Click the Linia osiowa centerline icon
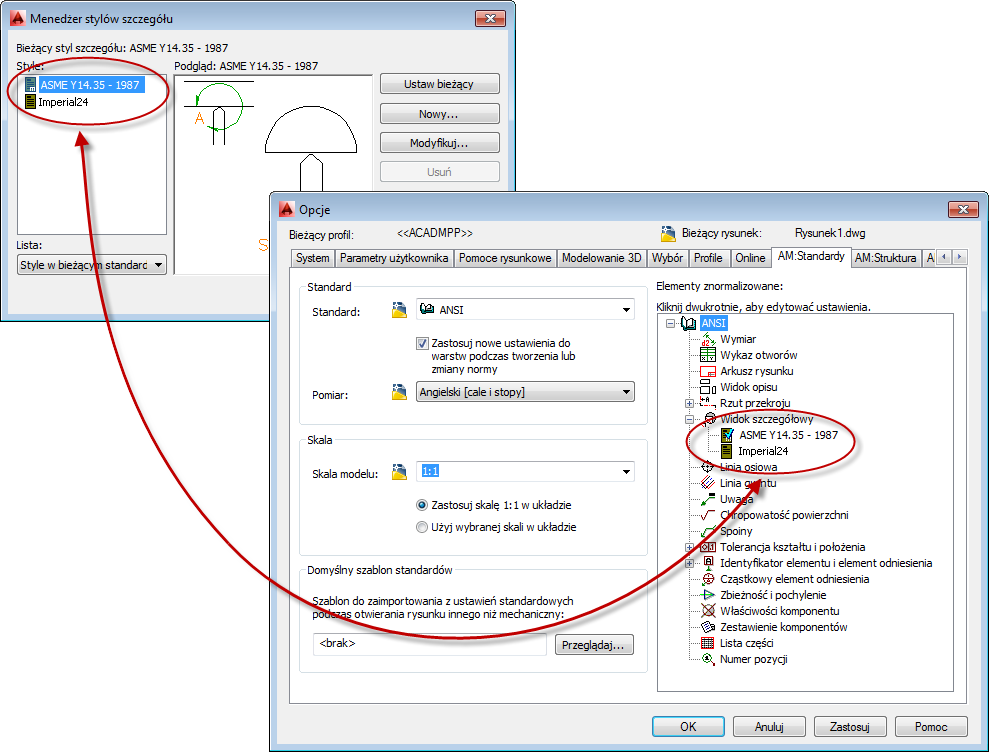Image resolution: width=989 pixels, height=752 pixels. [708, 467]
